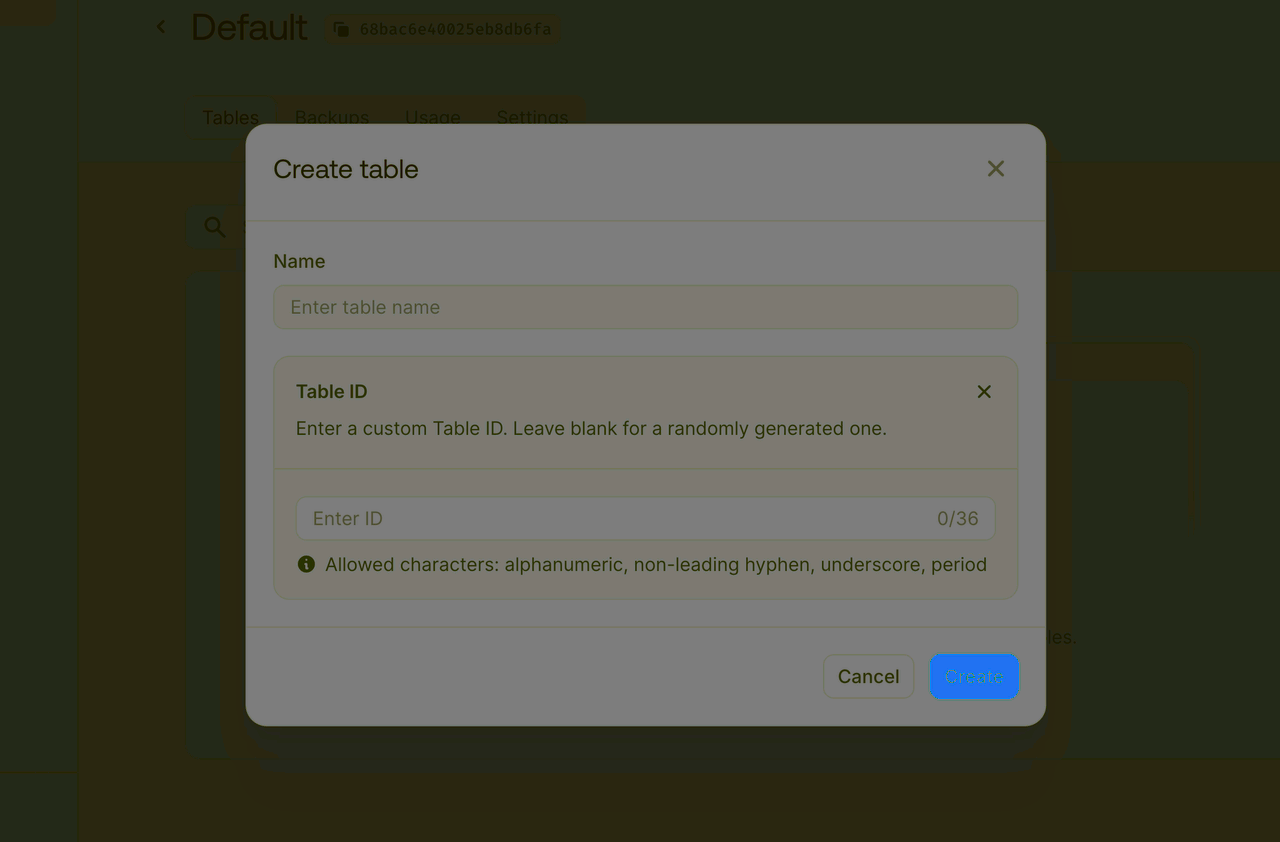Select the Tables tab
Viewport: 1280px width, 842px height.
[229, 117]
